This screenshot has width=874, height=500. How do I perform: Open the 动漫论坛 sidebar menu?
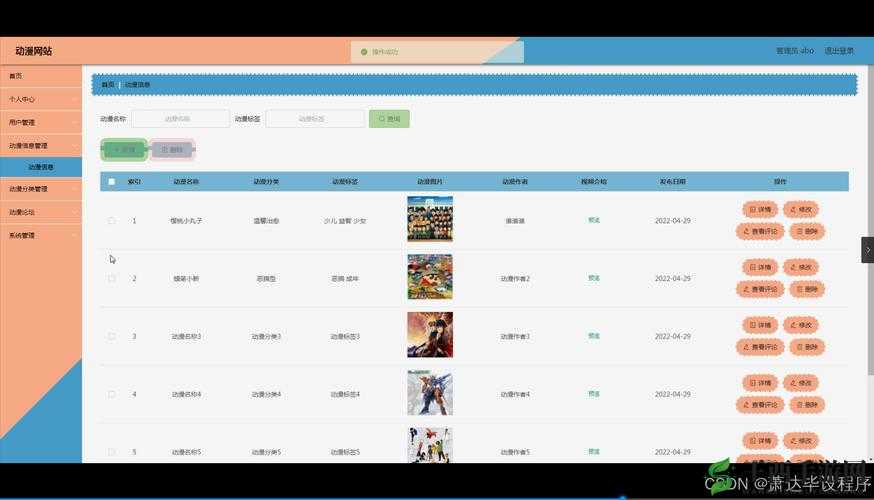pyautogui.click(x=41, y=212)
